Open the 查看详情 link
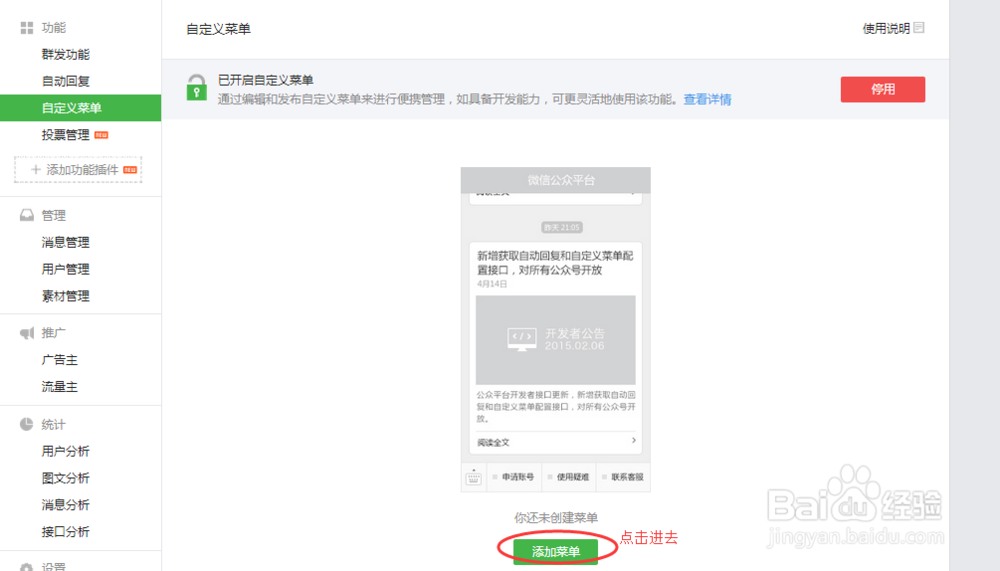The width and height of the screenshot is (1000, 571). pyautogui.click(x=707, y=100)
